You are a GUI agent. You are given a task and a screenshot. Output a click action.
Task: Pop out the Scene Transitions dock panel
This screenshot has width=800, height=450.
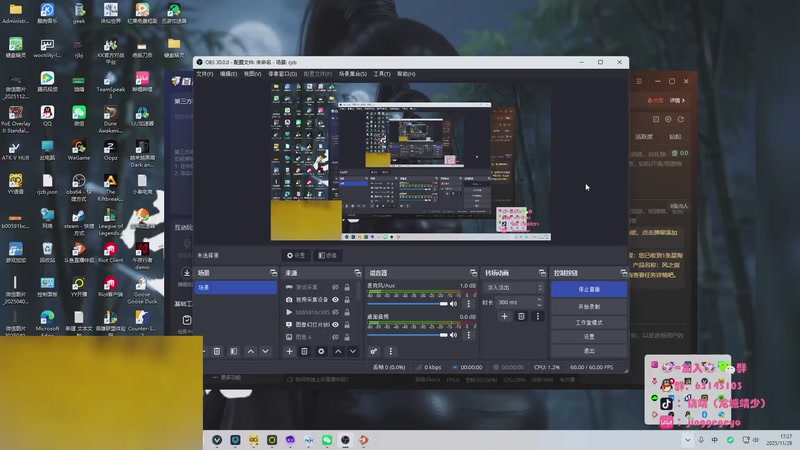coord(542,273)
